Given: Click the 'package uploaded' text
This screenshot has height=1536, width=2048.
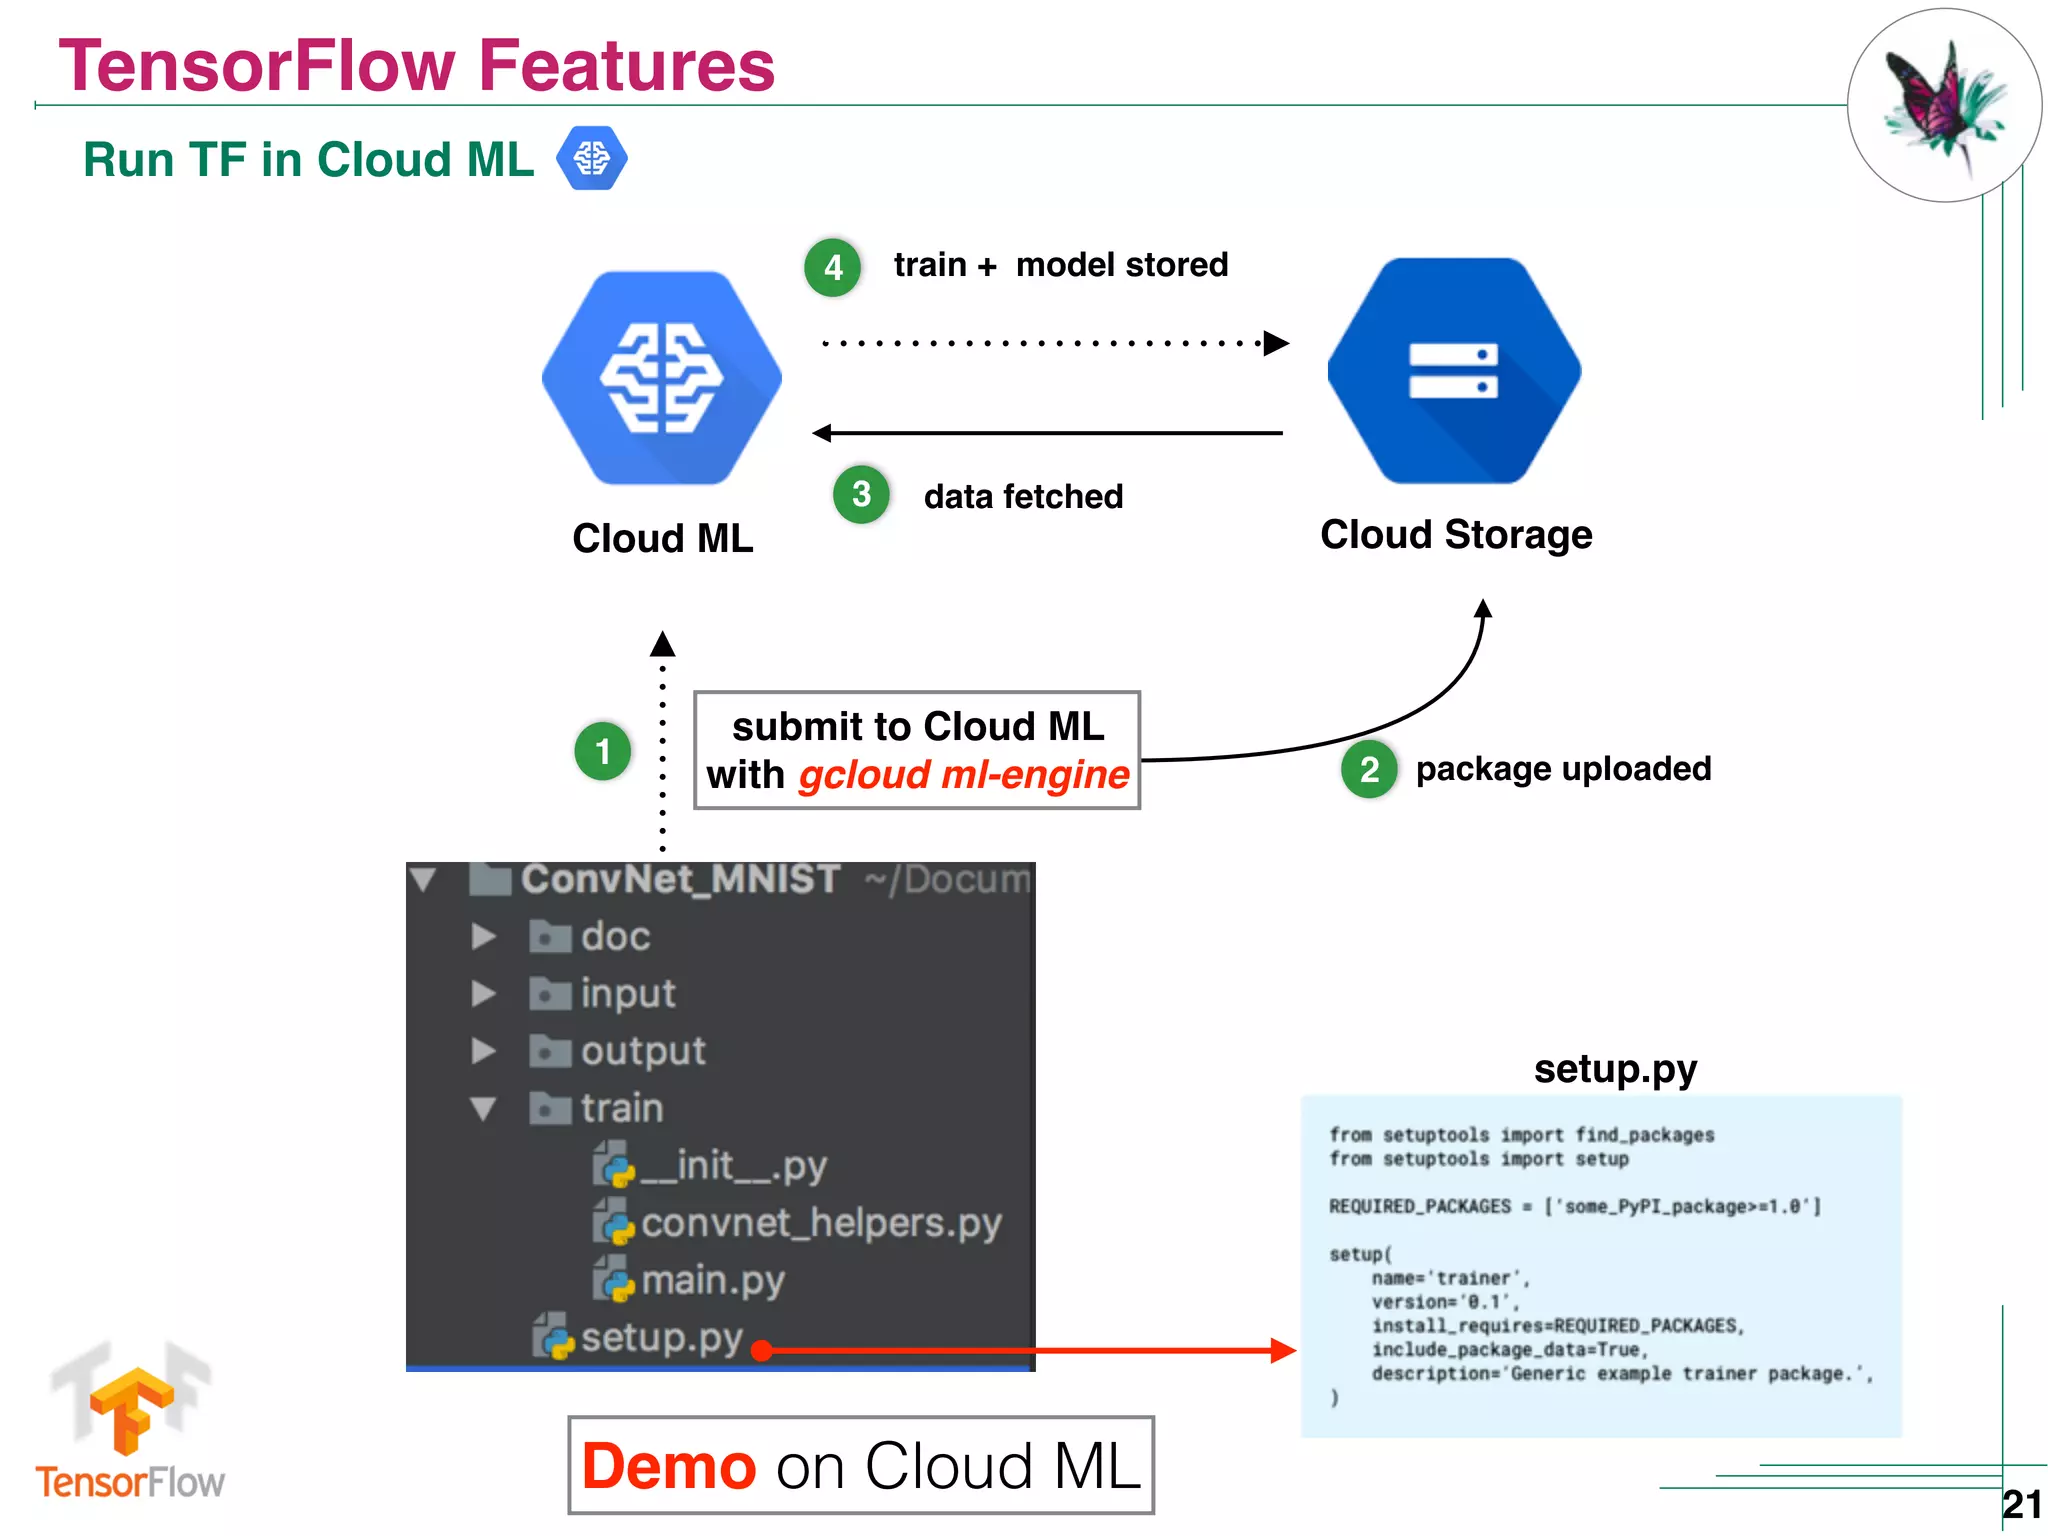Looking at the screenshot, I should click(1563, 769).
